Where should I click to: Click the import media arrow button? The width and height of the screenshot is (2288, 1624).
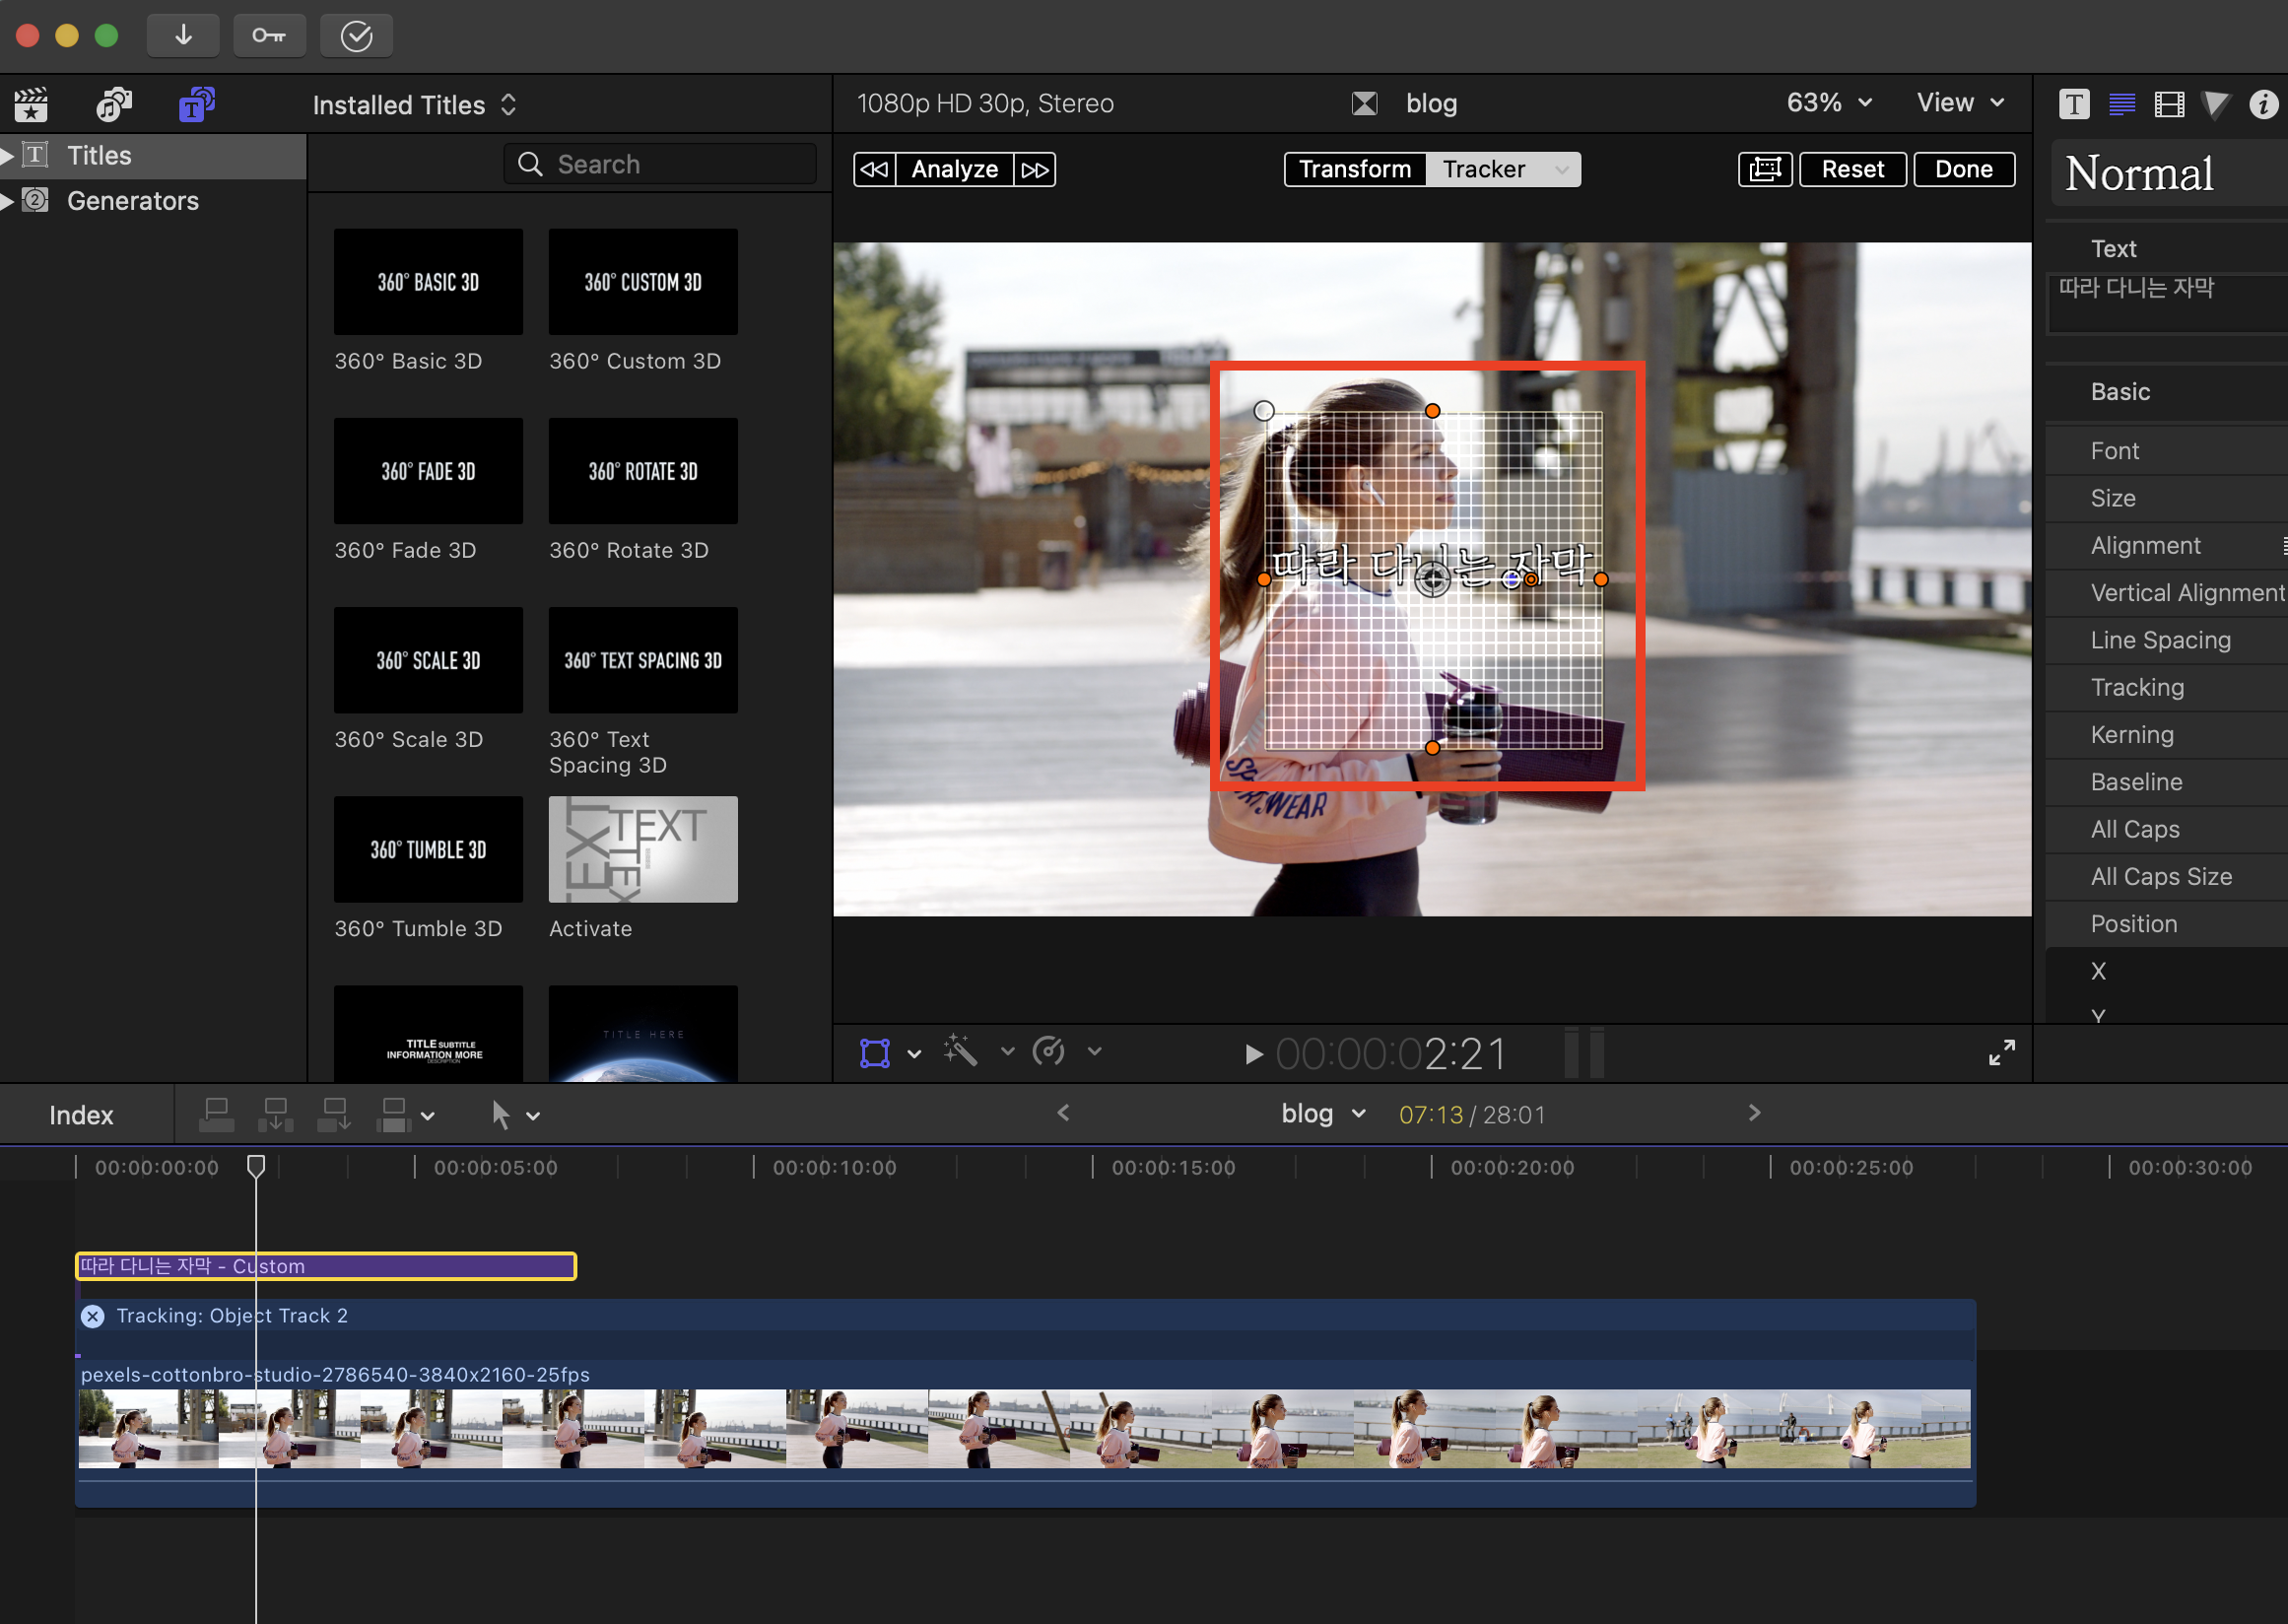click(183, 36)
